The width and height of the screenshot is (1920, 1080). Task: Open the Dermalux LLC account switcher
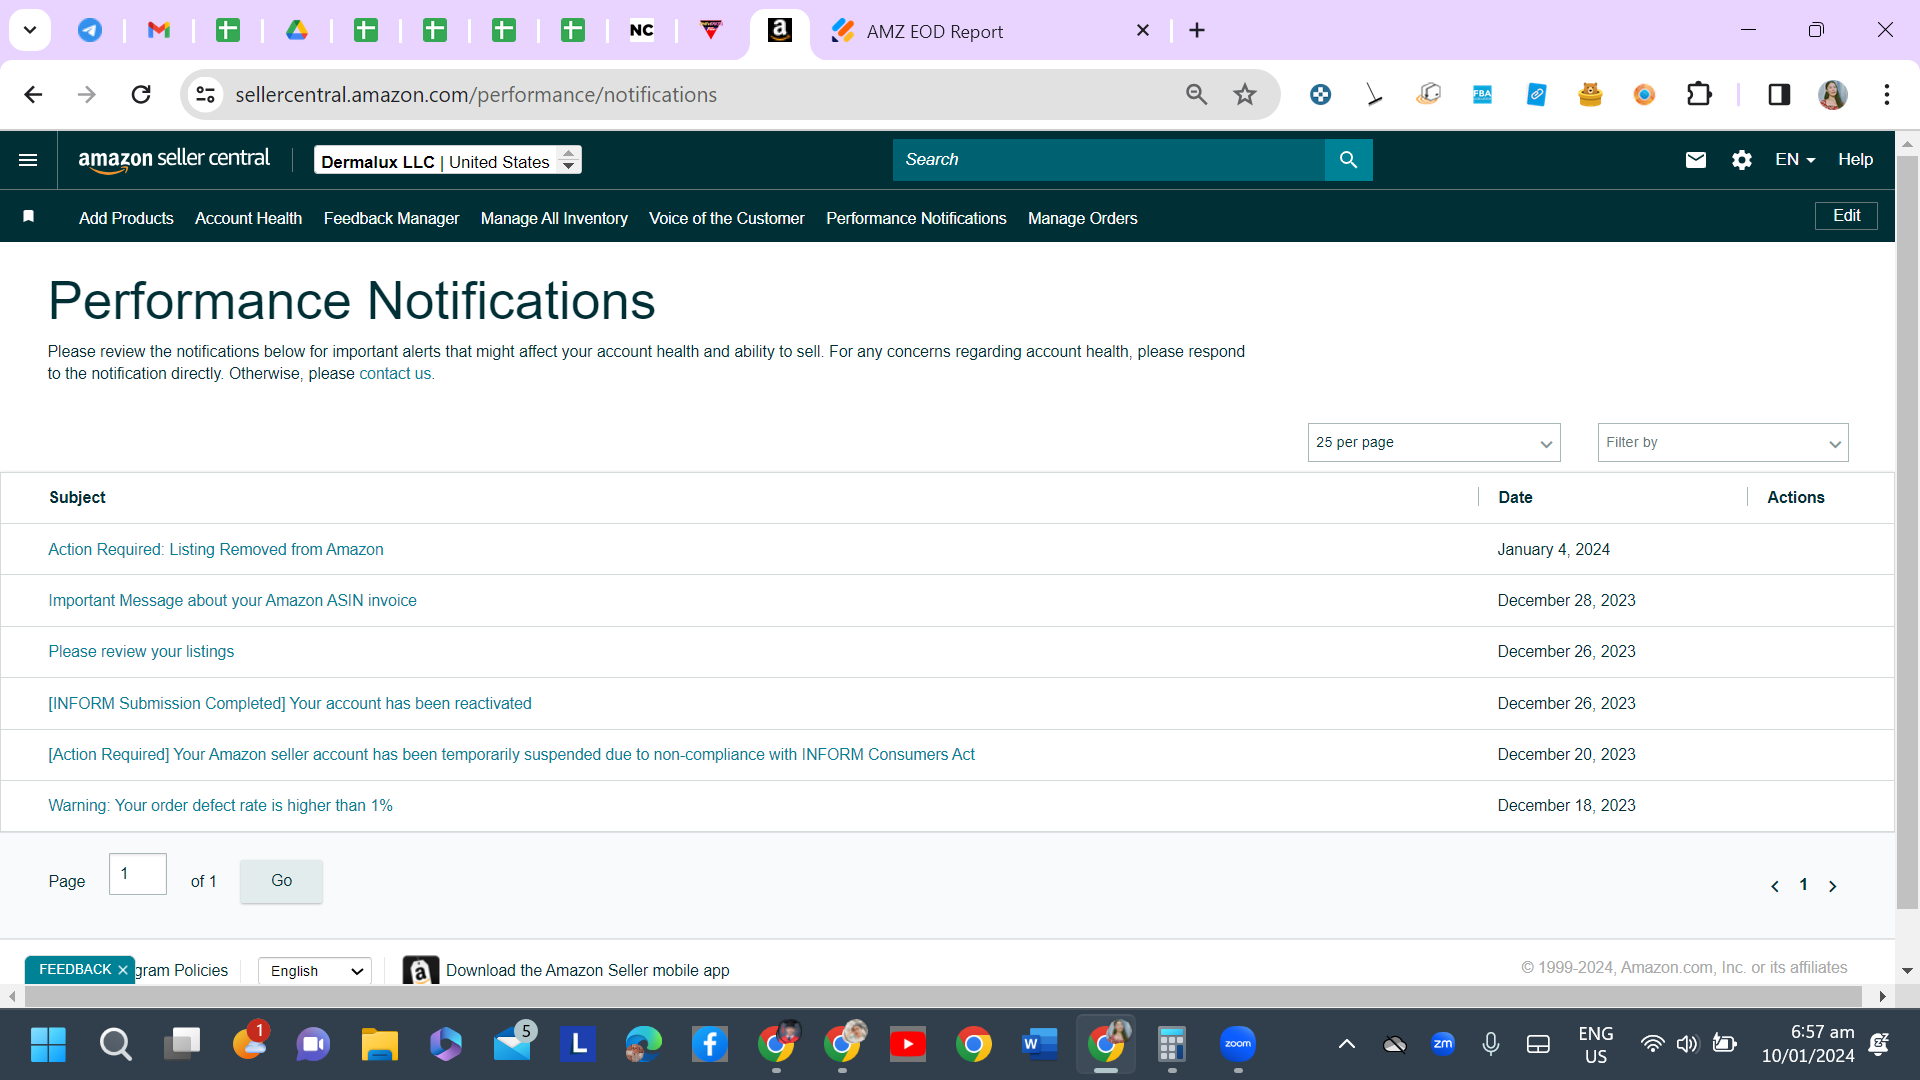(448, 161)
